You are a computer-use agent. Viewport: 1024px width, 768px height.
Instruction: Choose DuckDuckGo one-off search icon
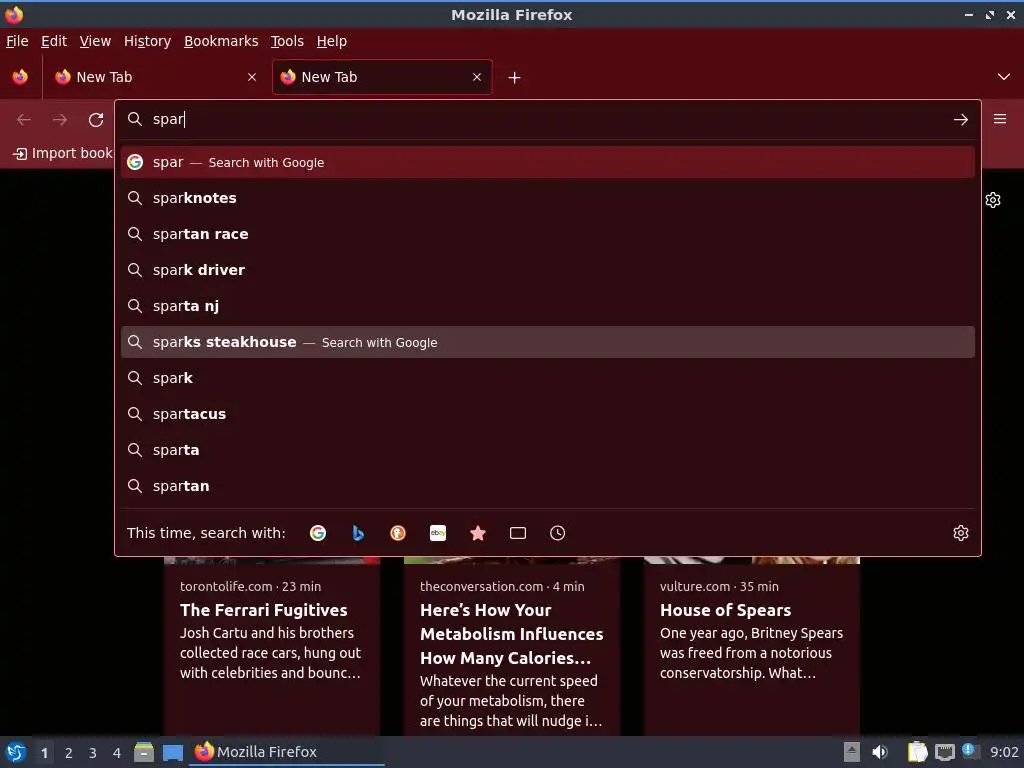click(x=398, y=533)
